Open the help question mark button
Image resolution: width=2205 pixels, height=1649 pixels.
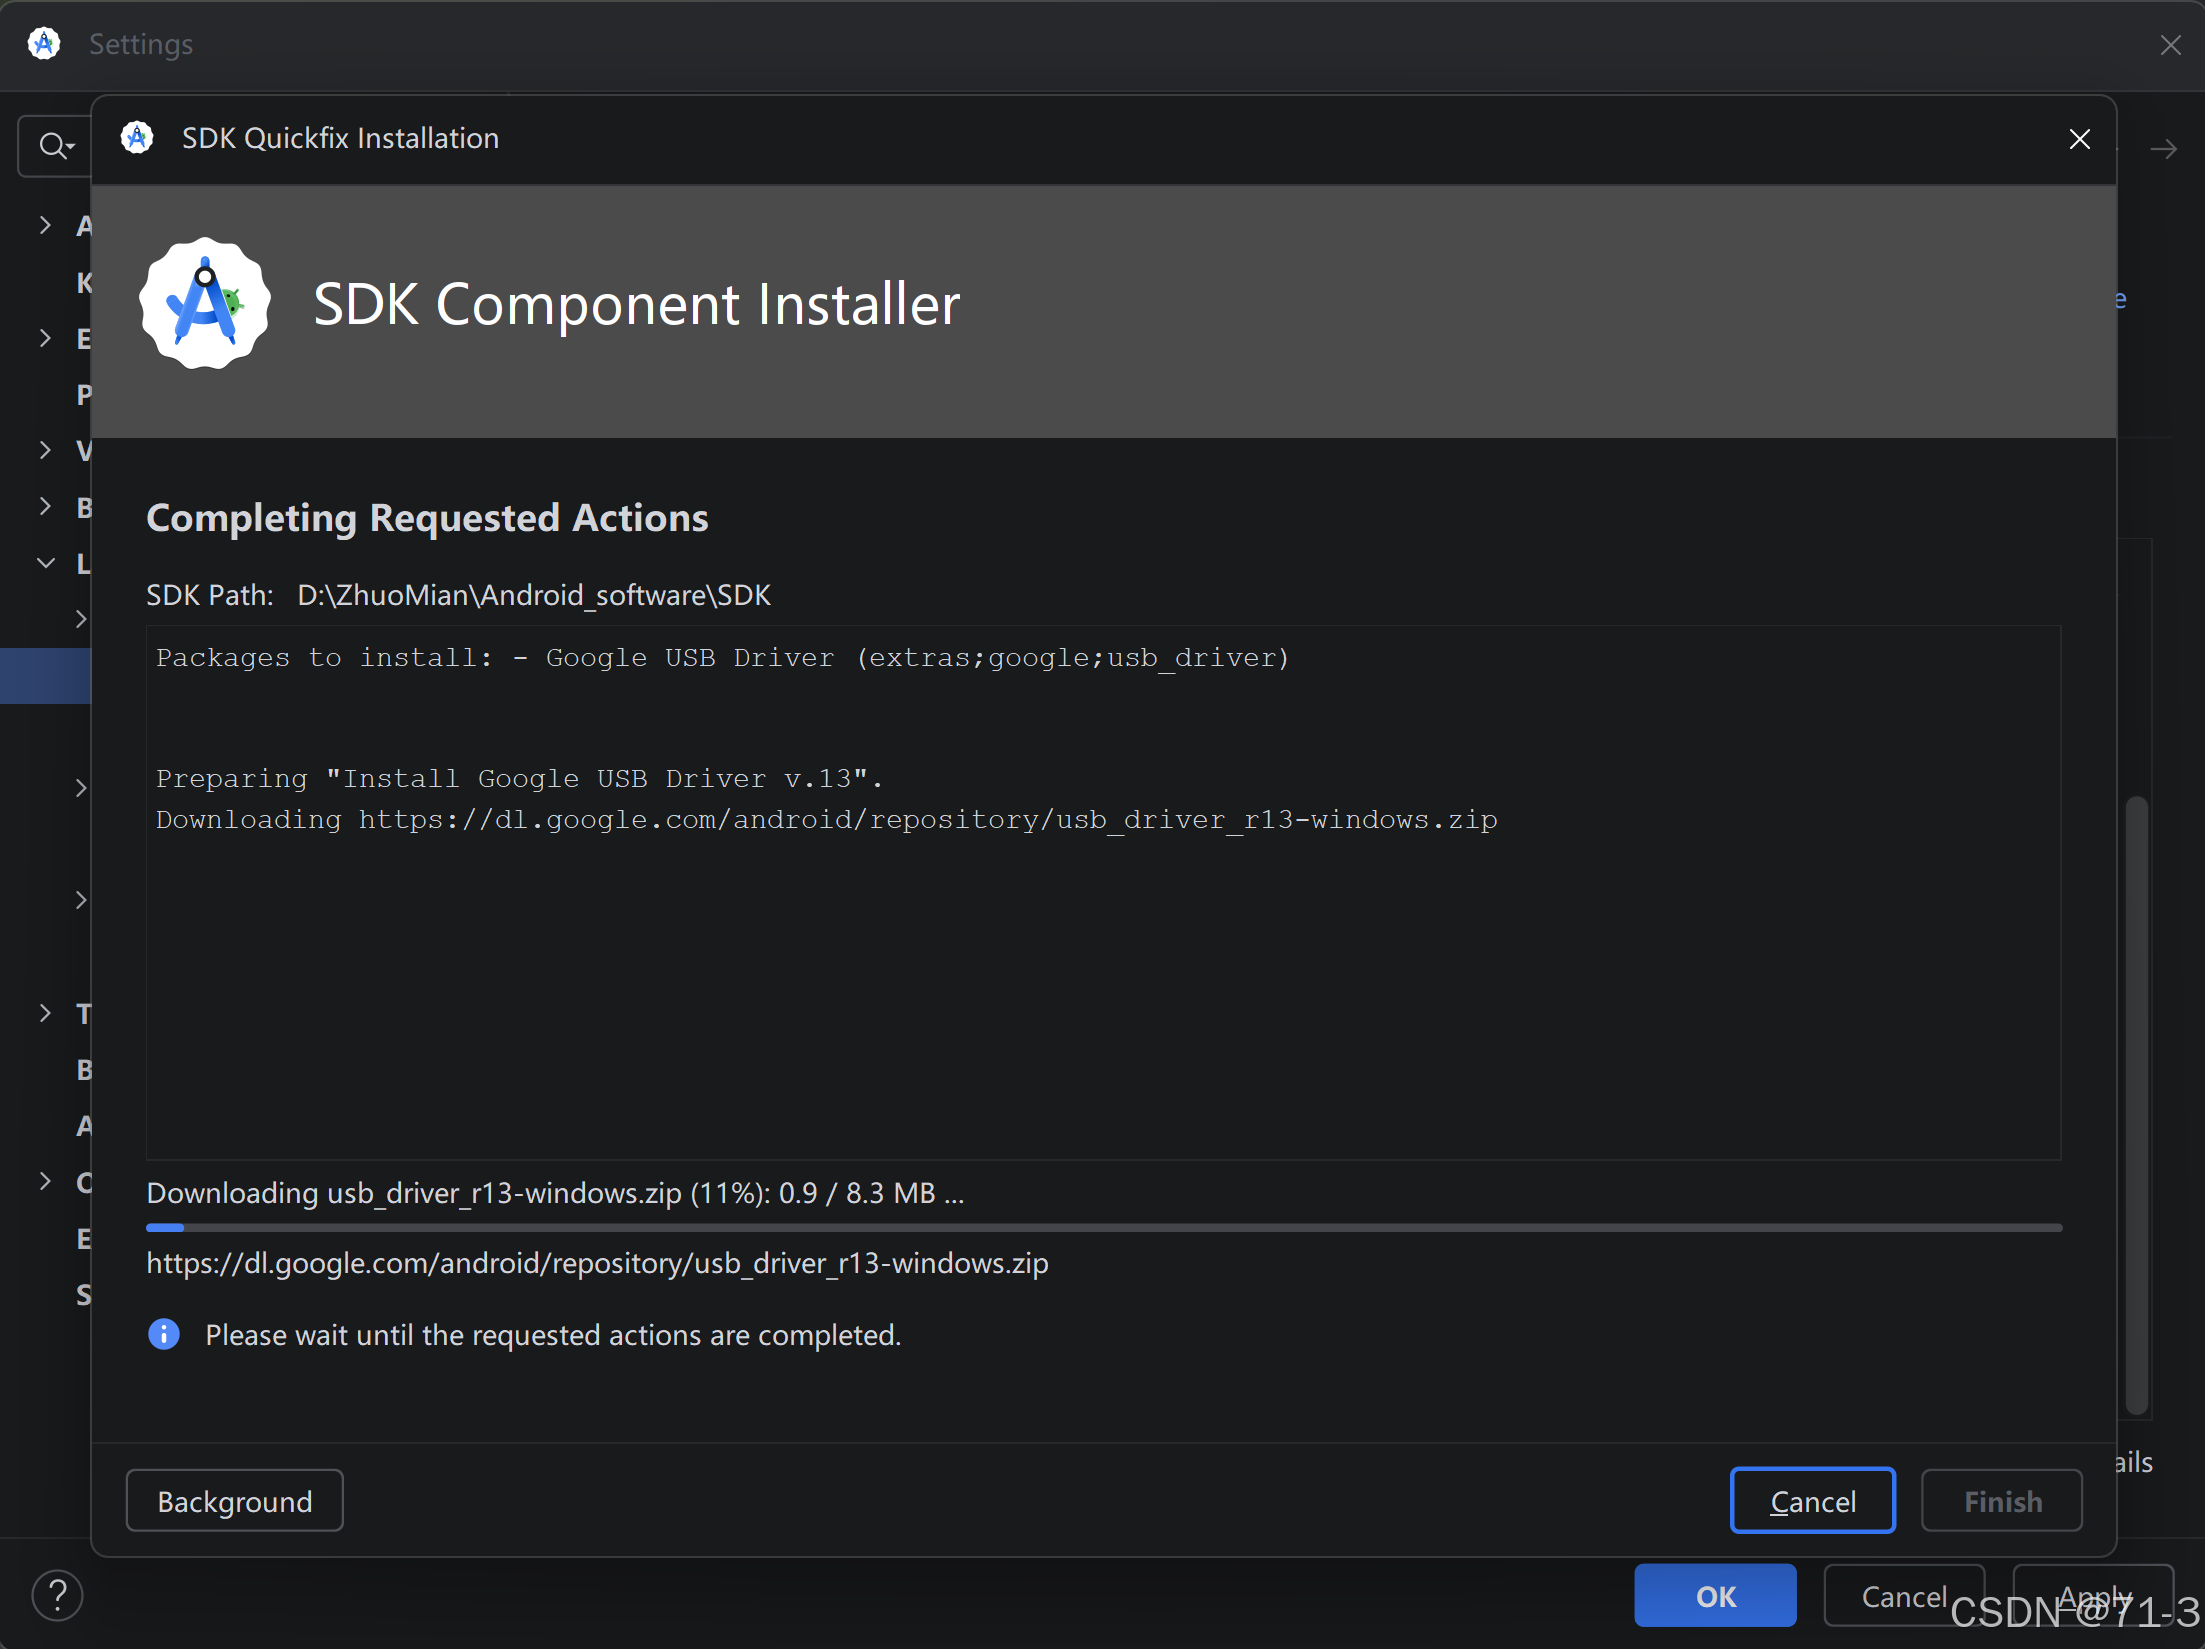[58, 1595]
